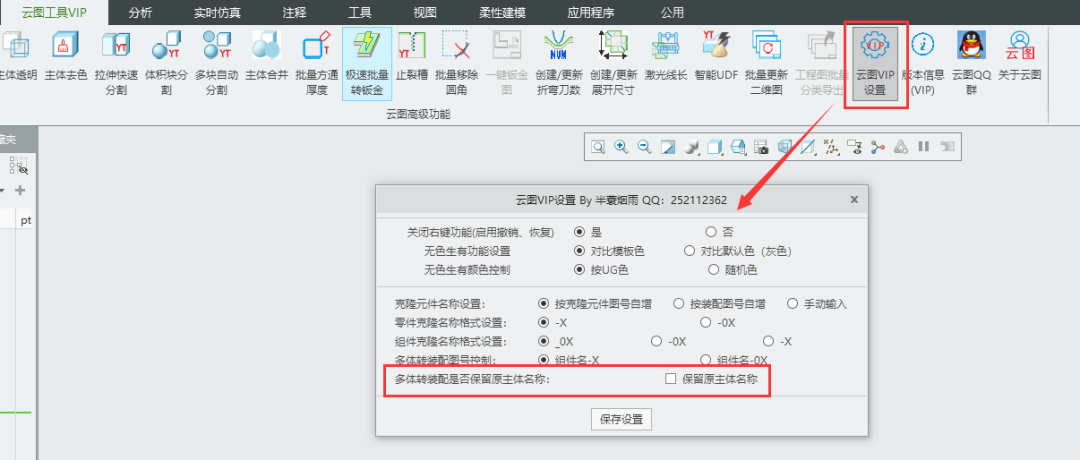Click the 保存设置 button
This screenshot has width=1080, height=460.
pyautogui.click(x=621, y=419)
